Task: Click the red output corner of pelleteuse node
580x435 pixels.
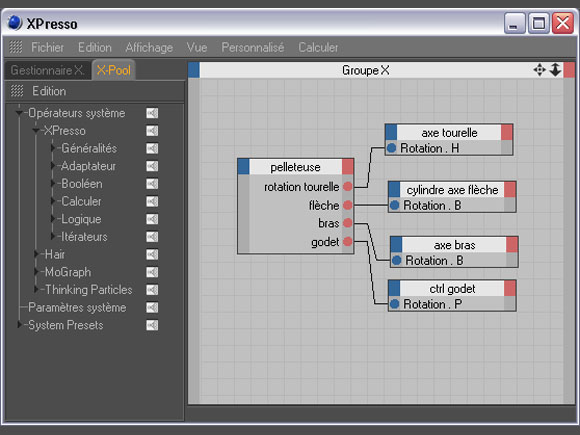Action: 348,167
